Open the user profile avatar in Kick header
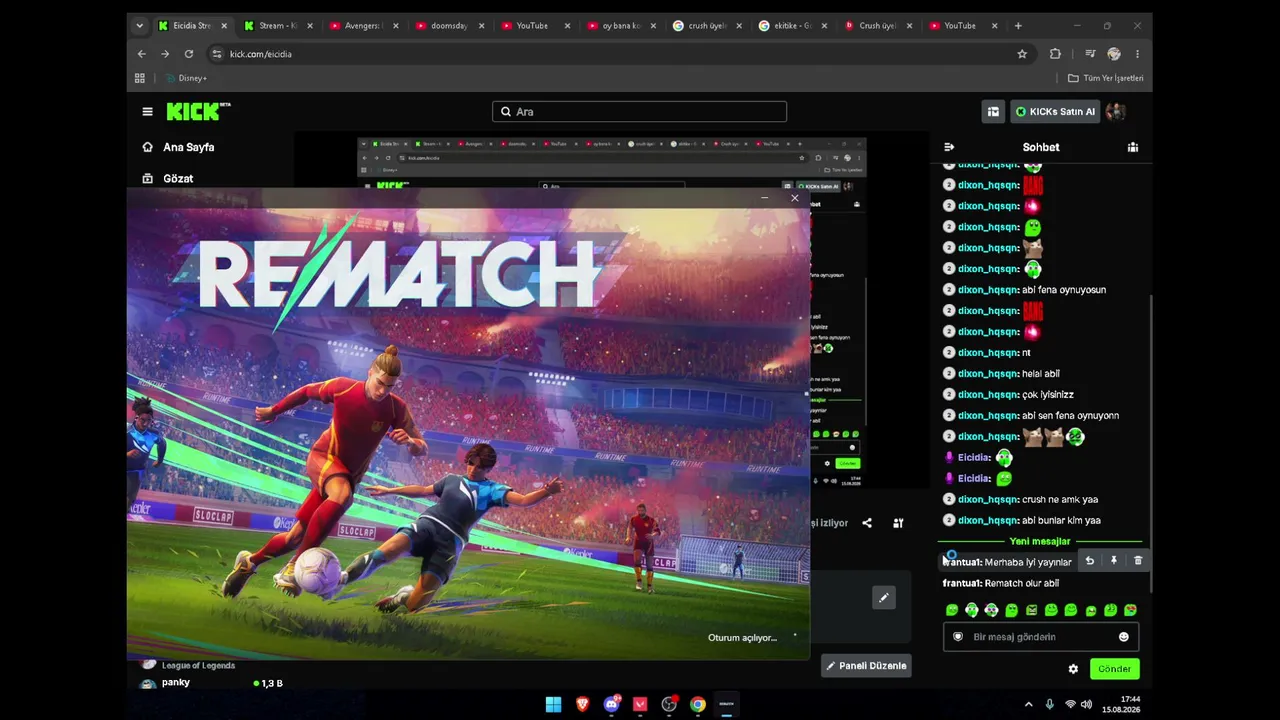 (1116, 112)
